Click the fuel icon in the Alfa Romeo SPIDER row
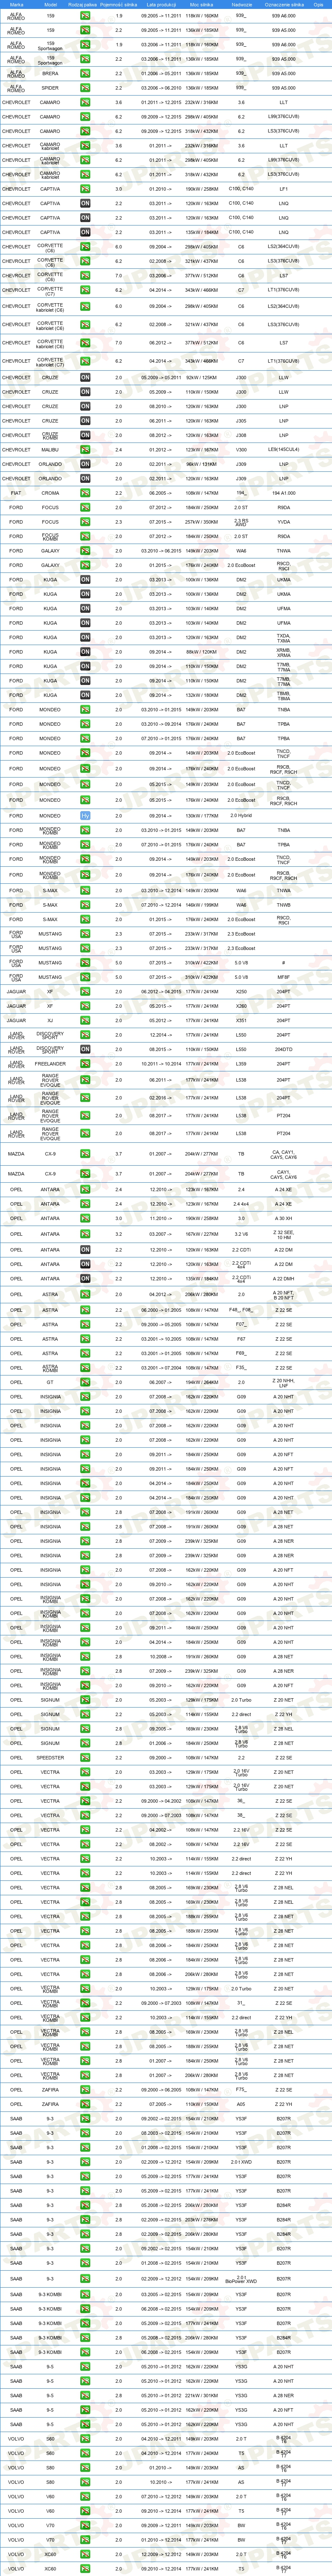332x2576 pixels. pyautogui.click(x=85, y=88)
